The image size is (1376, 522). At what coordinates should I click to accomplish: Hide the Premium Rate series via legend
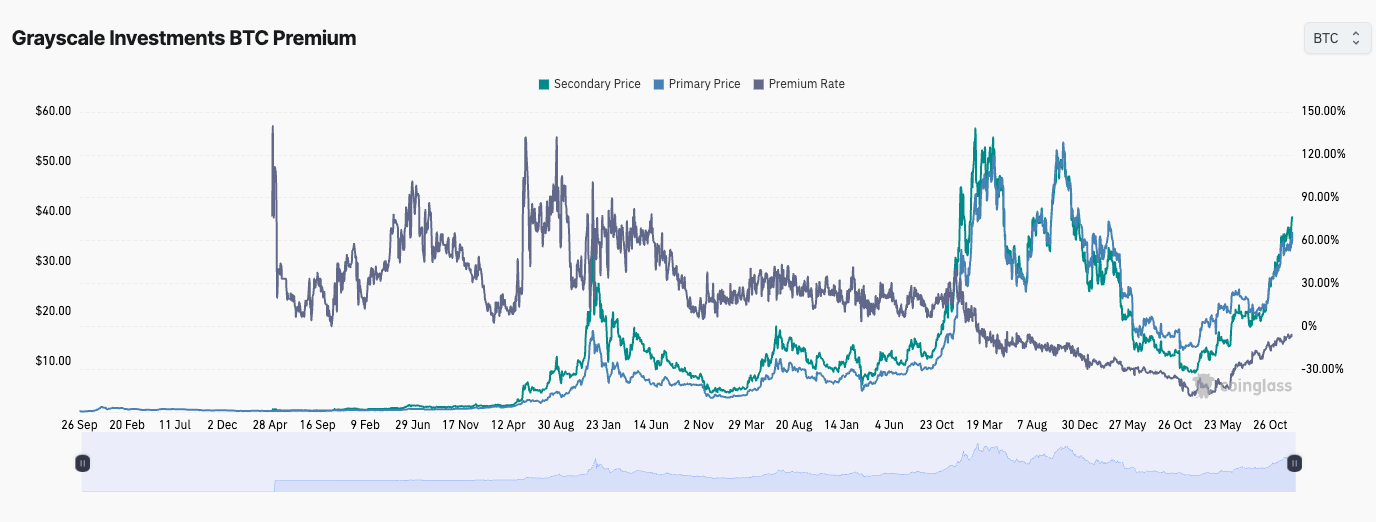806,84
